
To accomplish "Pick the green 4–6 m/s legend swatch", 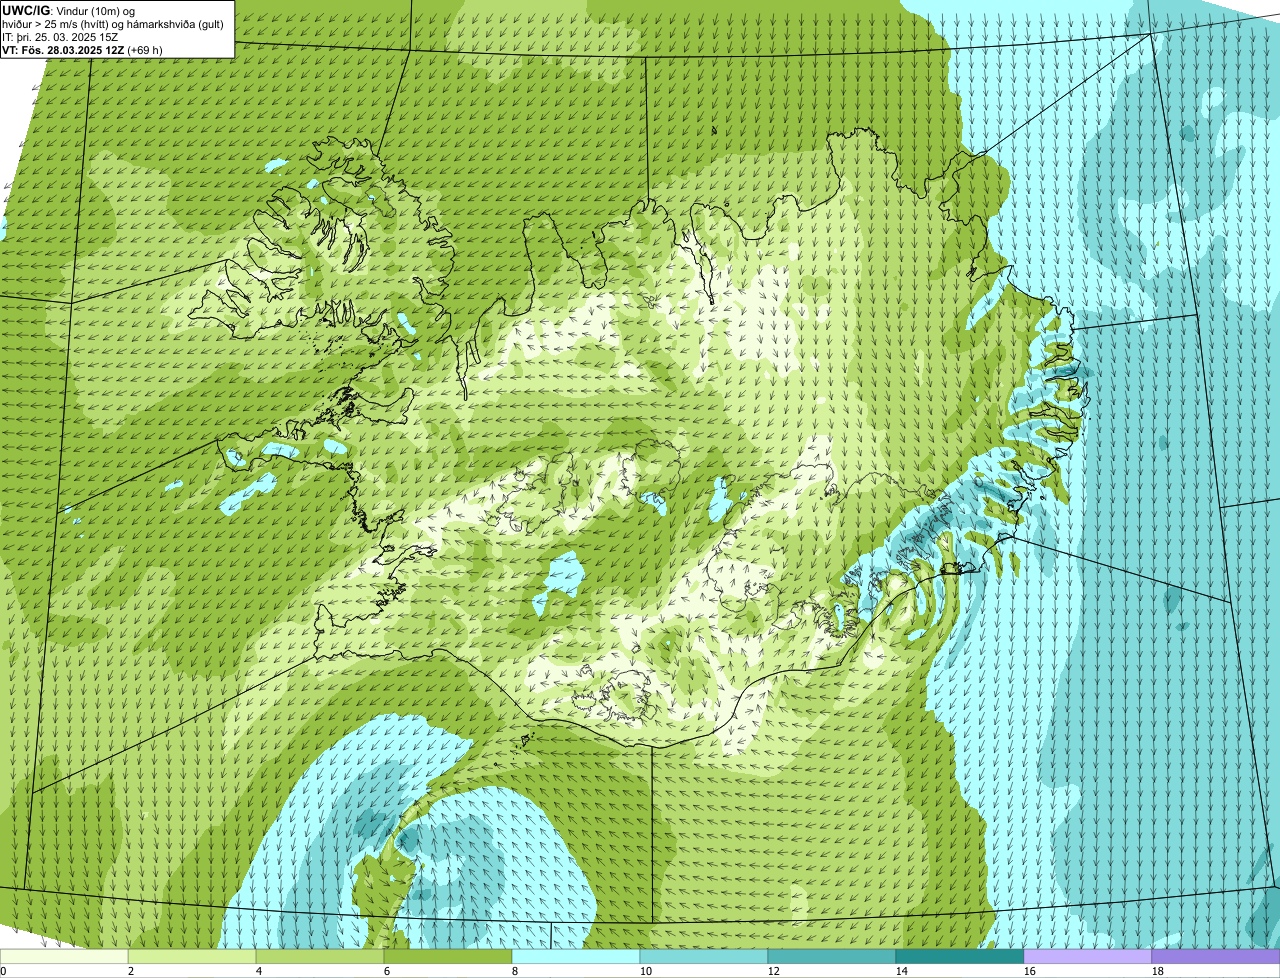I will (320, 957).
